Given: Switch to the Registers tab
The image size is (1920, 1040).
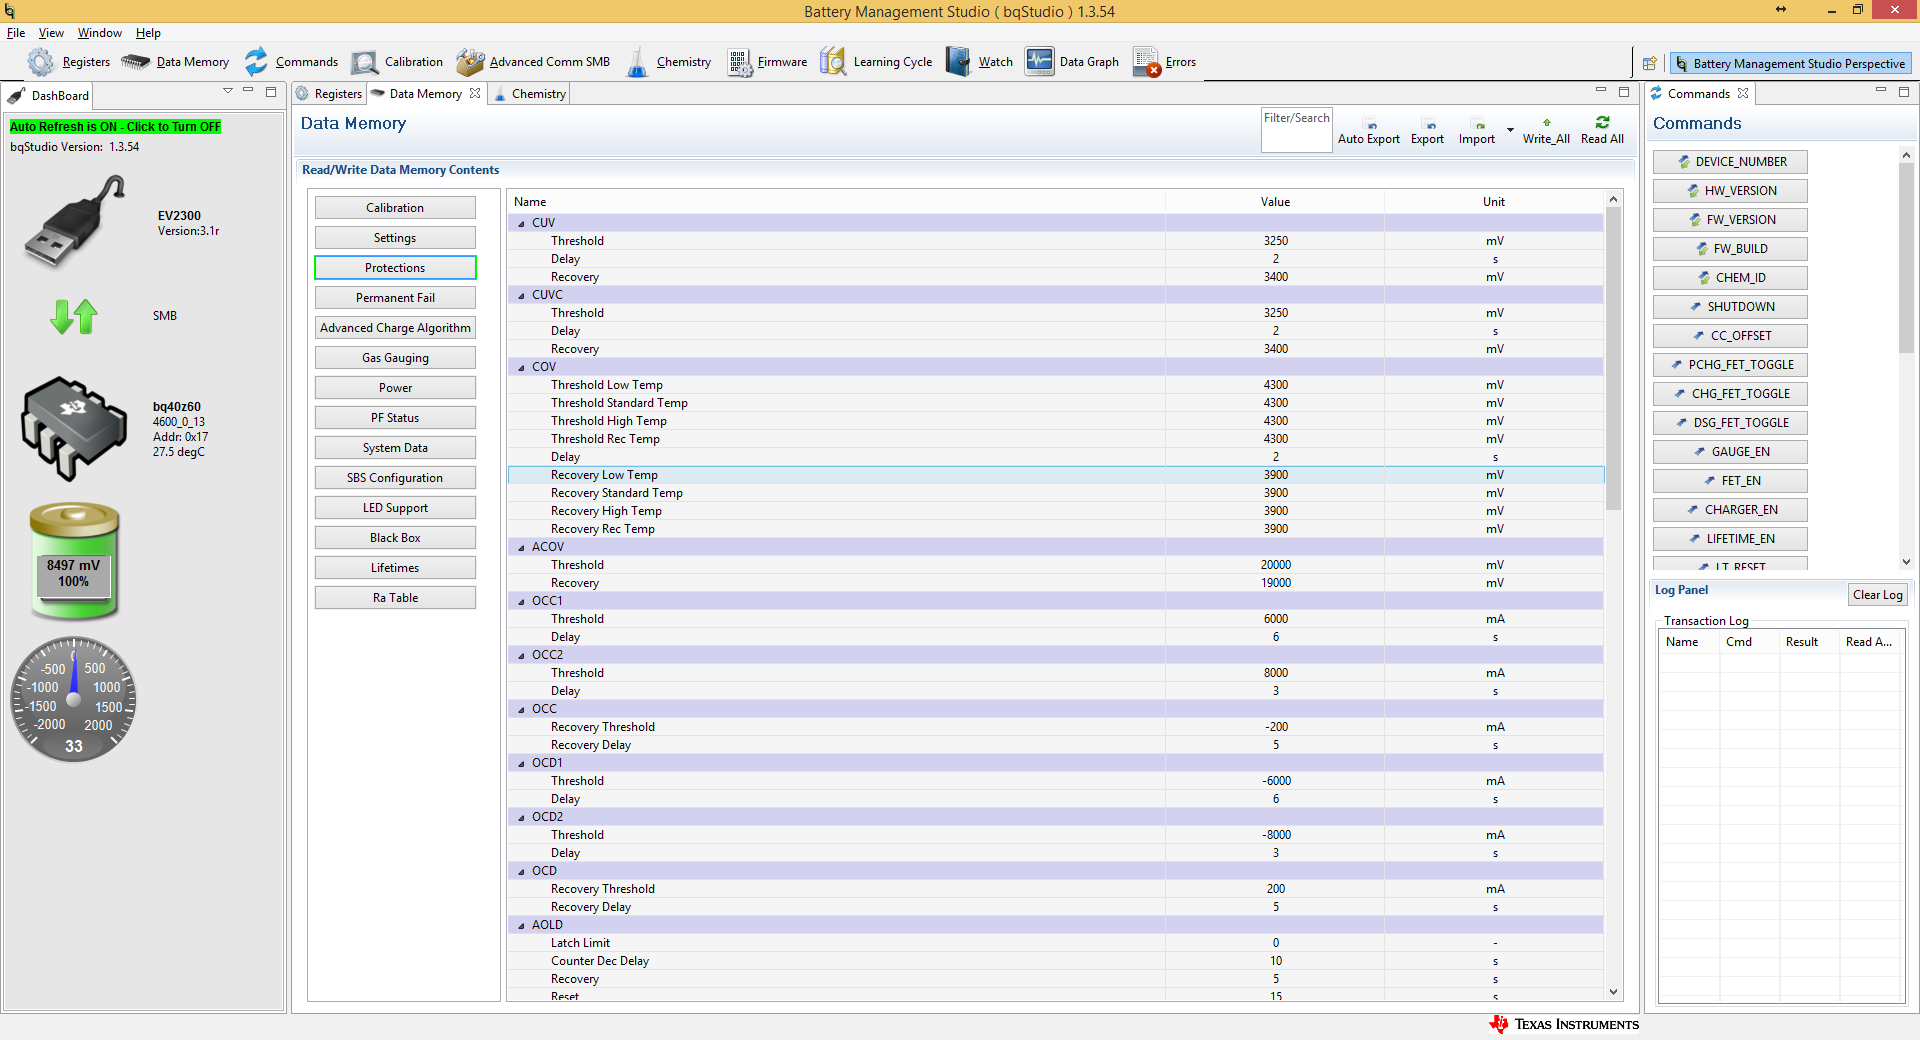Looking at the screenshot, I should coord(329,94).
